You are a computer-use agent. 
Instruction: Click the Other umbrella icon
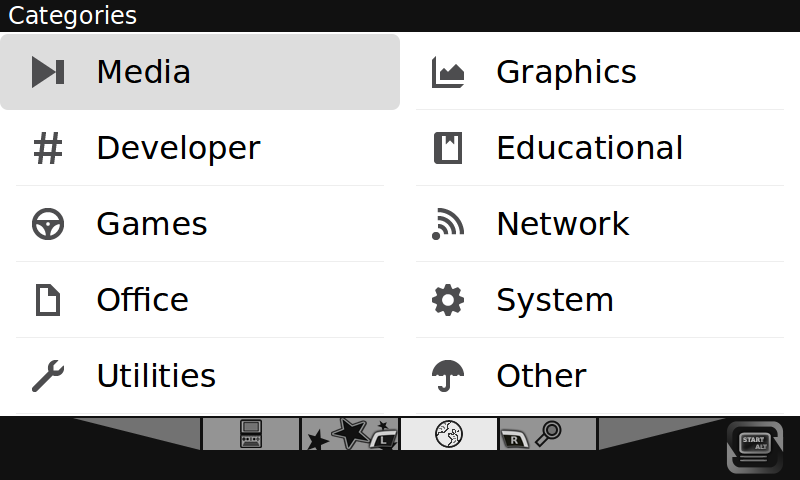coord(448,376)
